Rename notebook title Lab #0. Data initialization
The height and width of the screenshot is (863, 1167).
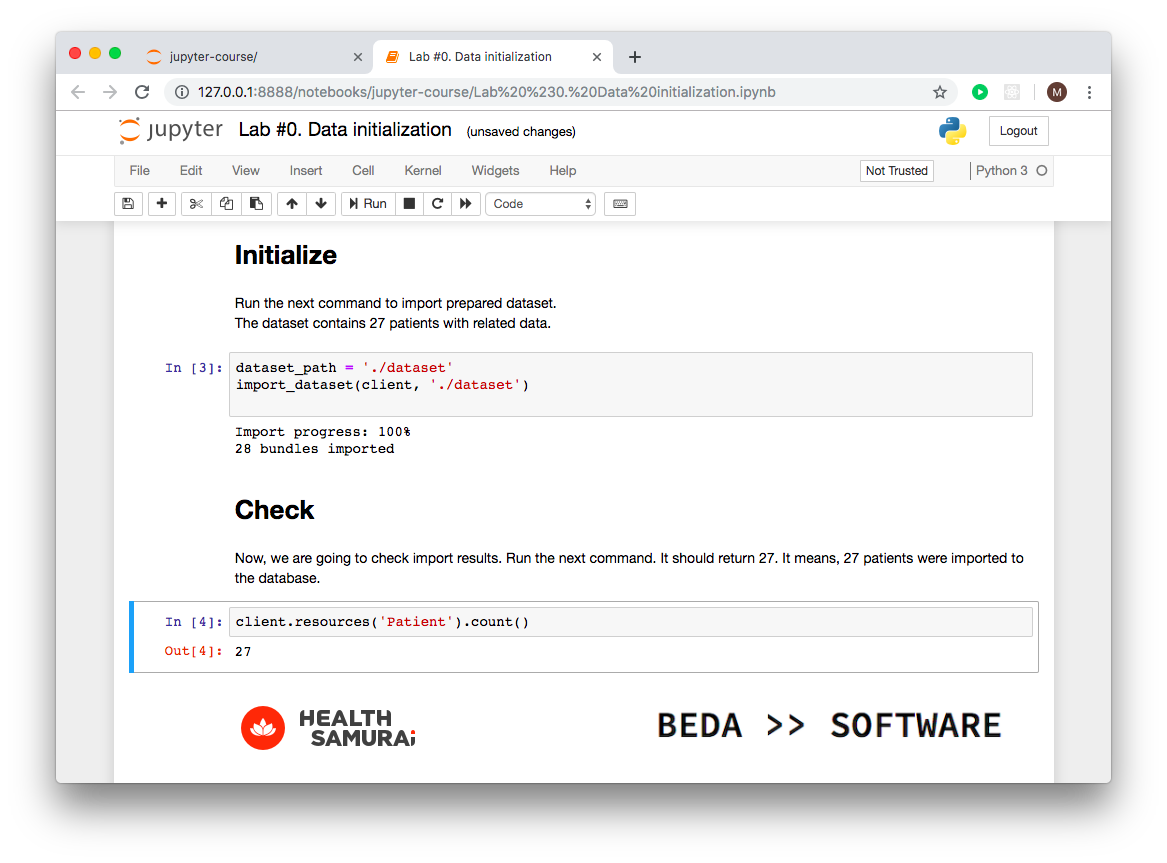point(345,129)
